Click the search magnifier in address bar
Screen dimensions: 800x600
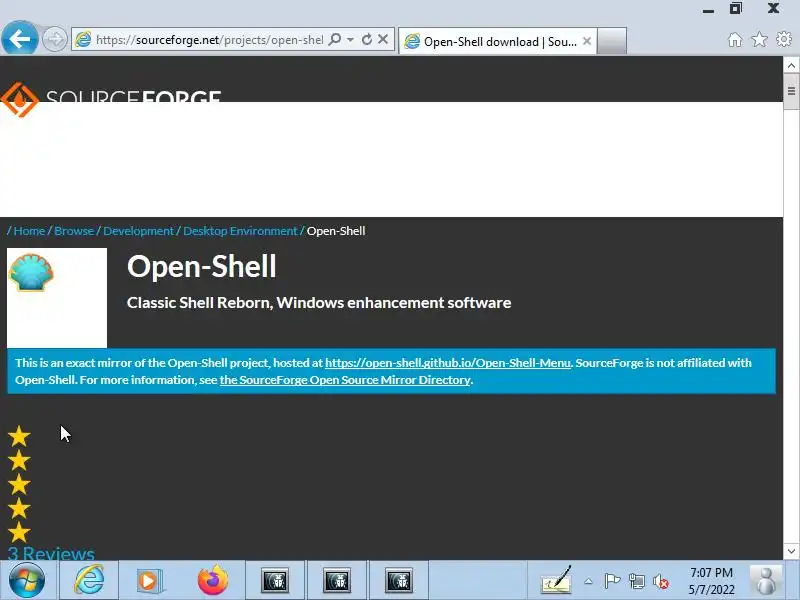335,39
